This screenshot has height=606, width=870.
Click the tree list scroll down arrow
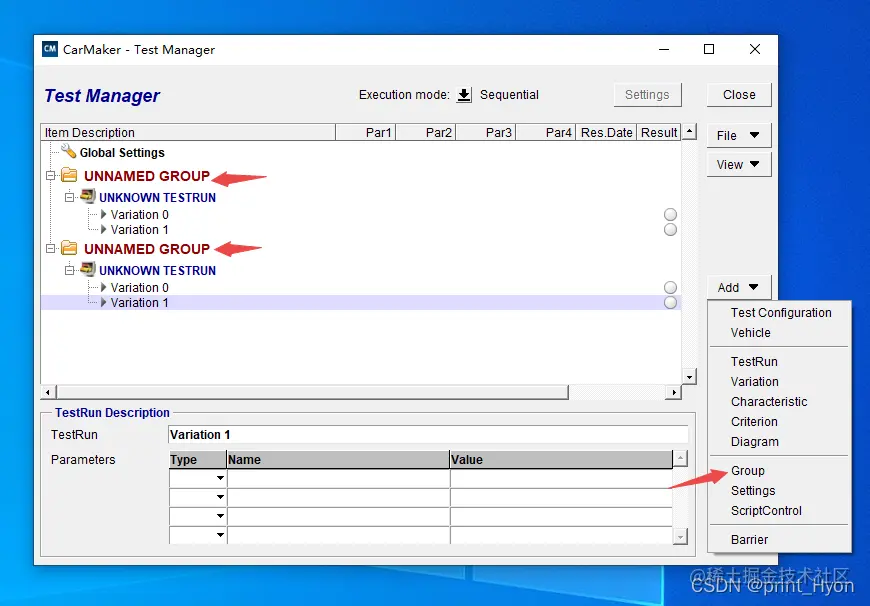[x=689, y=377]
